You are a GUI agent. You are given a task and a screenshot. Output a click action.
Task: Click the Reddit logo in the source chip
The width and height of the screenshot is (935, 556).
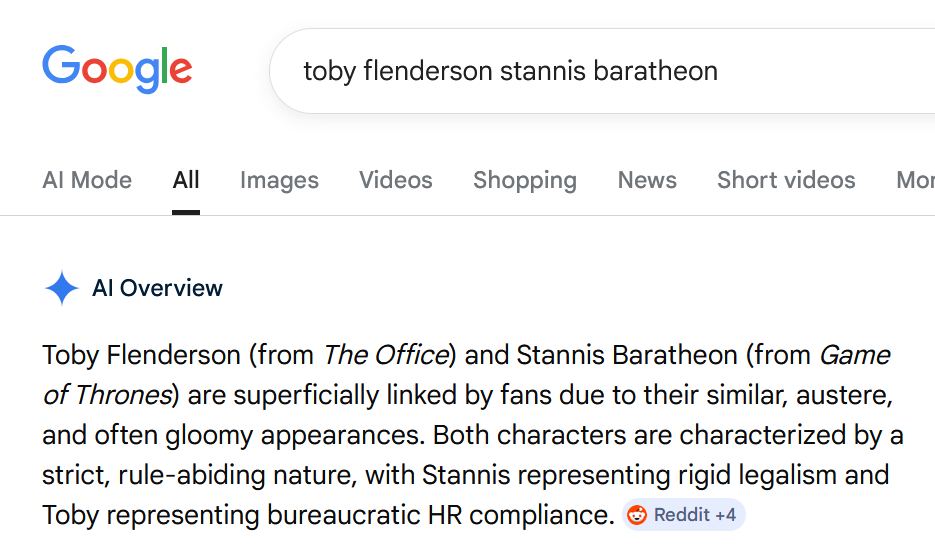(x=637, y=515)
